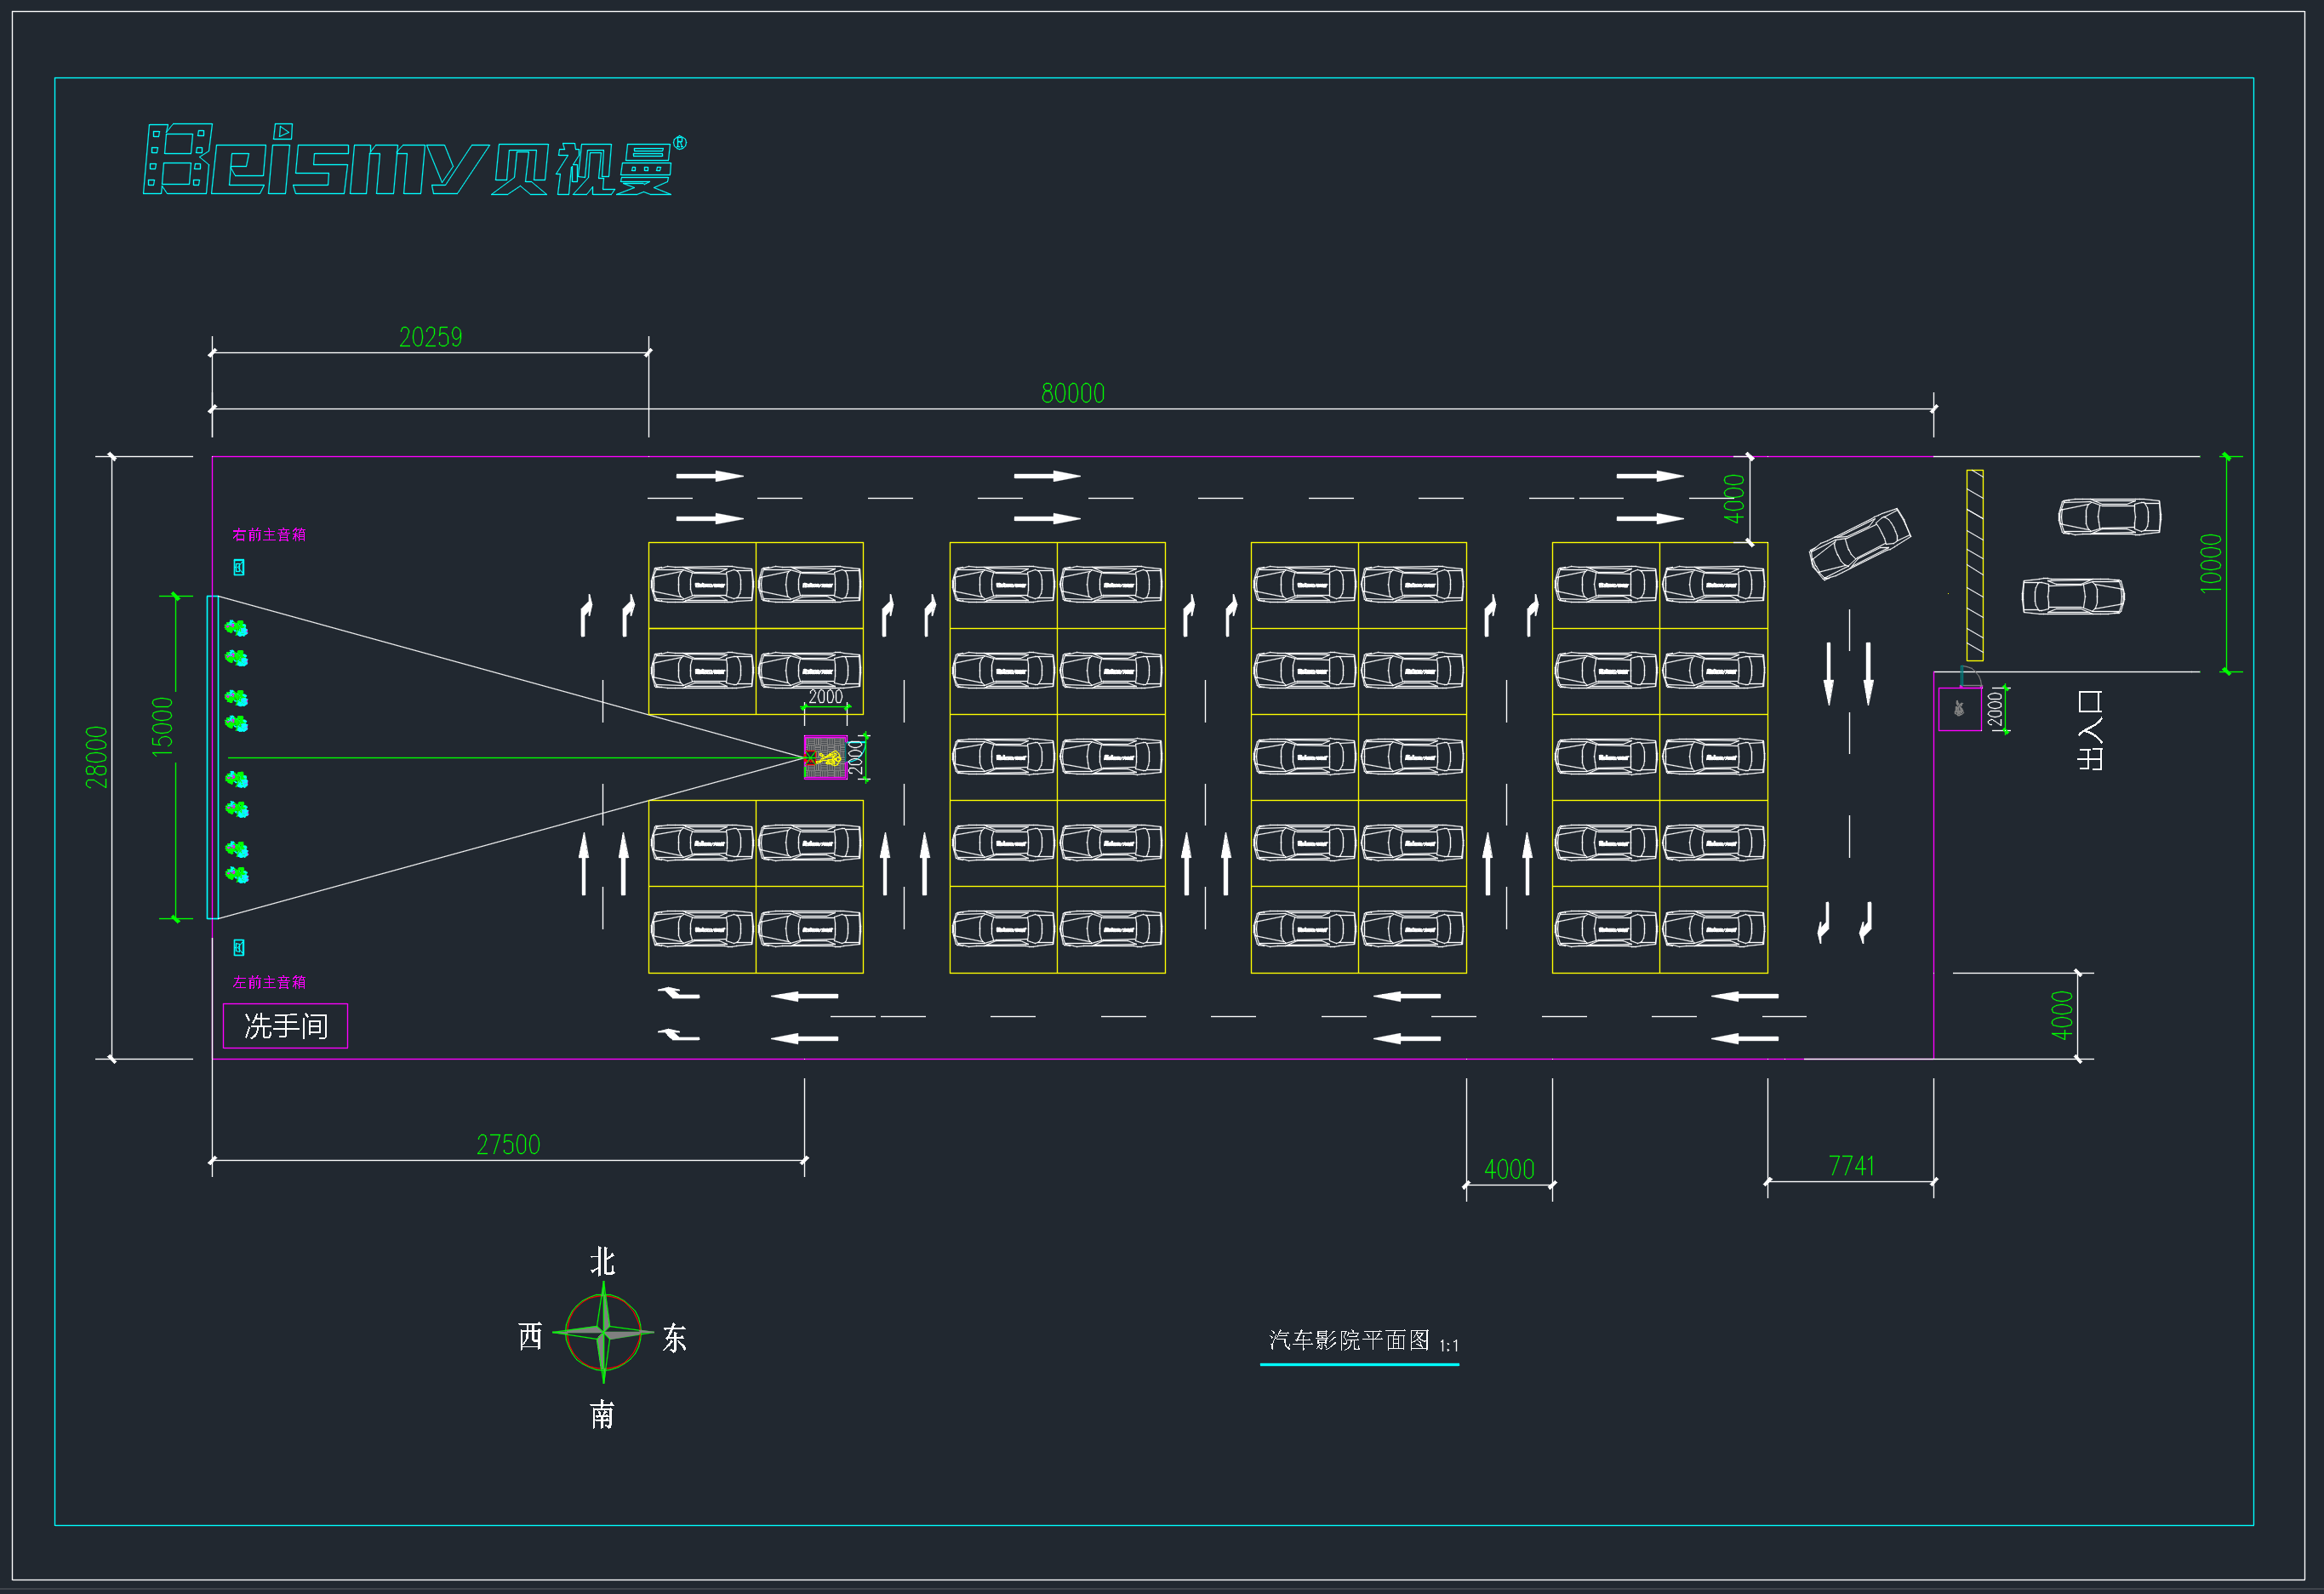Click the 右前主音箱 label
This screenshot has height=1594, width=2324.
(269, 535)
